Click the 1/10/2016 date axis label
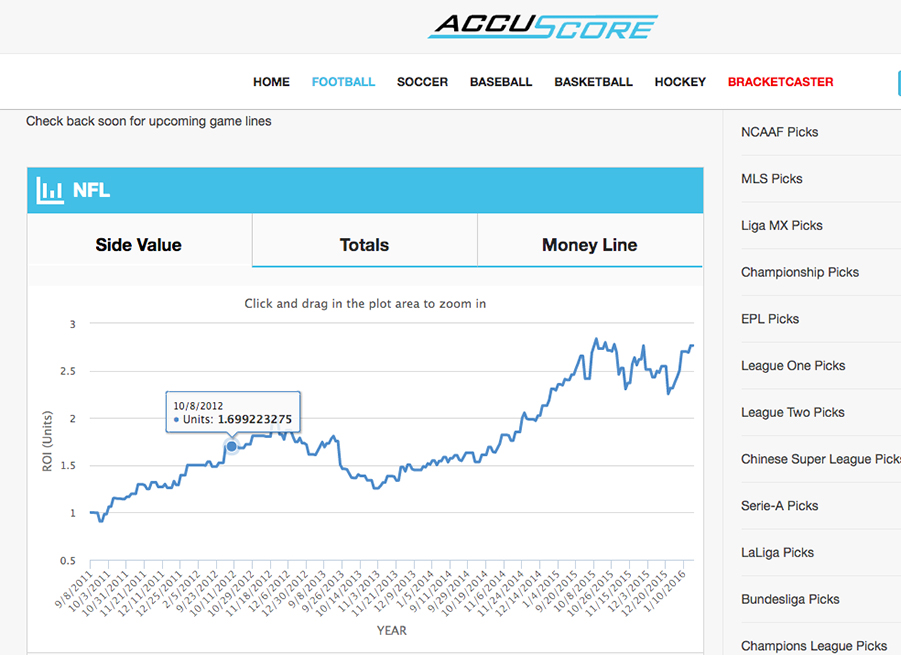The height and width of the screenshot is (655, 901). (665, 590)
